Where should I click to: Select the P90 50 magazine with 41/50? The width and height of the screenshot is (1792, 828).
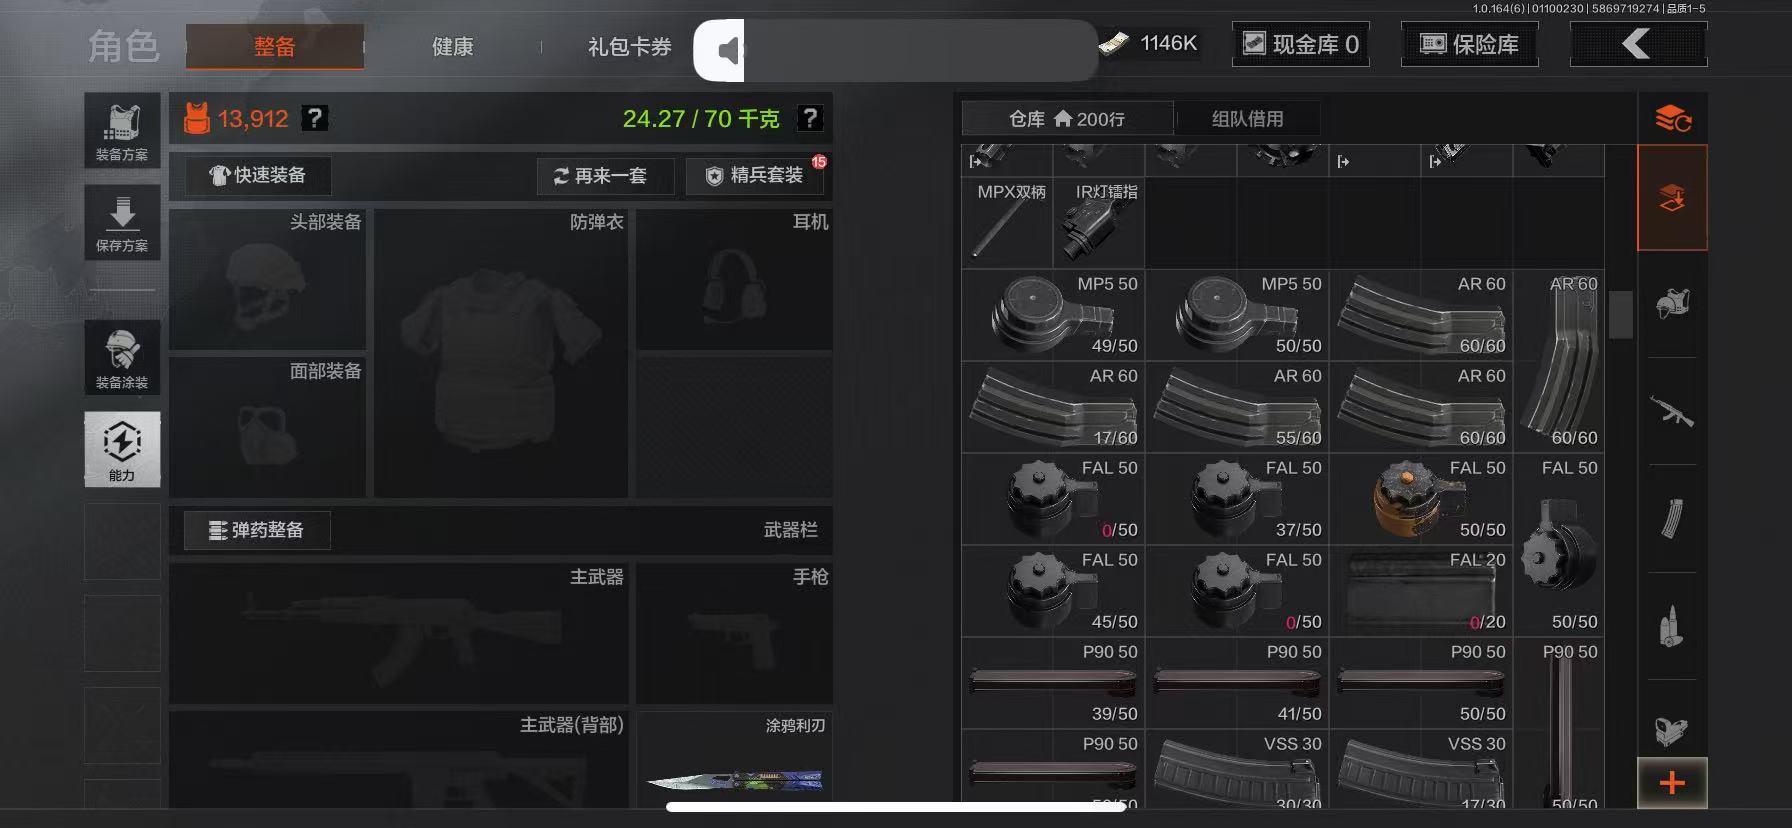1237,683
